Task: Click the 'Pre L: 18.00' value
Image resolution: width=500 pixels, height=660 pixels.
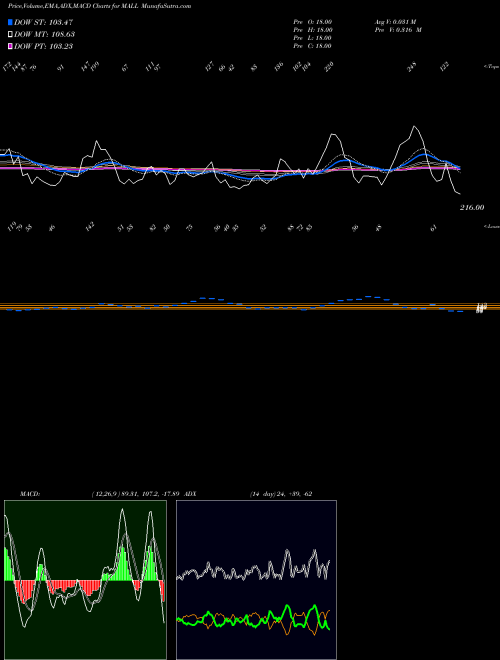Action: point(313,38)
